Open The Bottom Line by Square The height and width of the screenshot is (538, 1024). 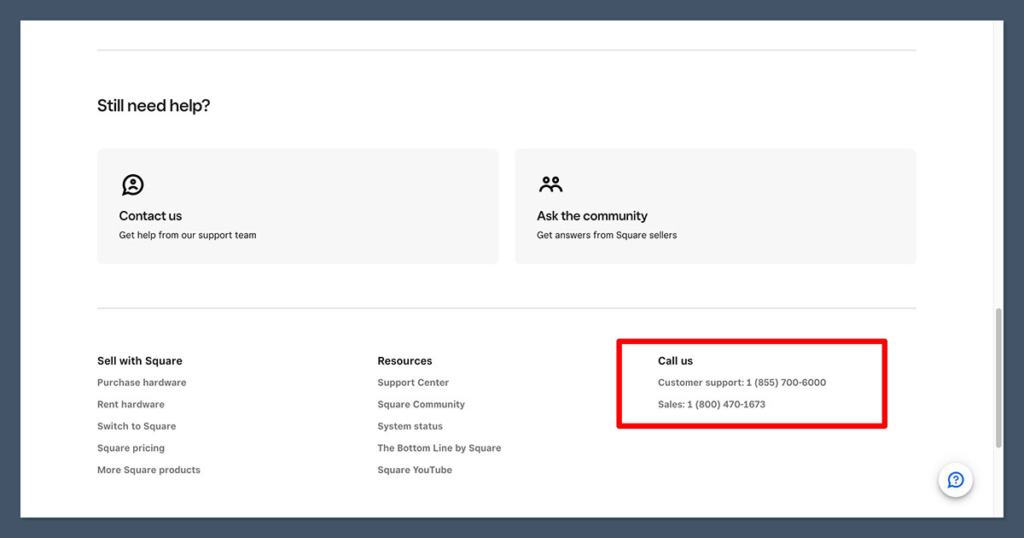[439, 449]
